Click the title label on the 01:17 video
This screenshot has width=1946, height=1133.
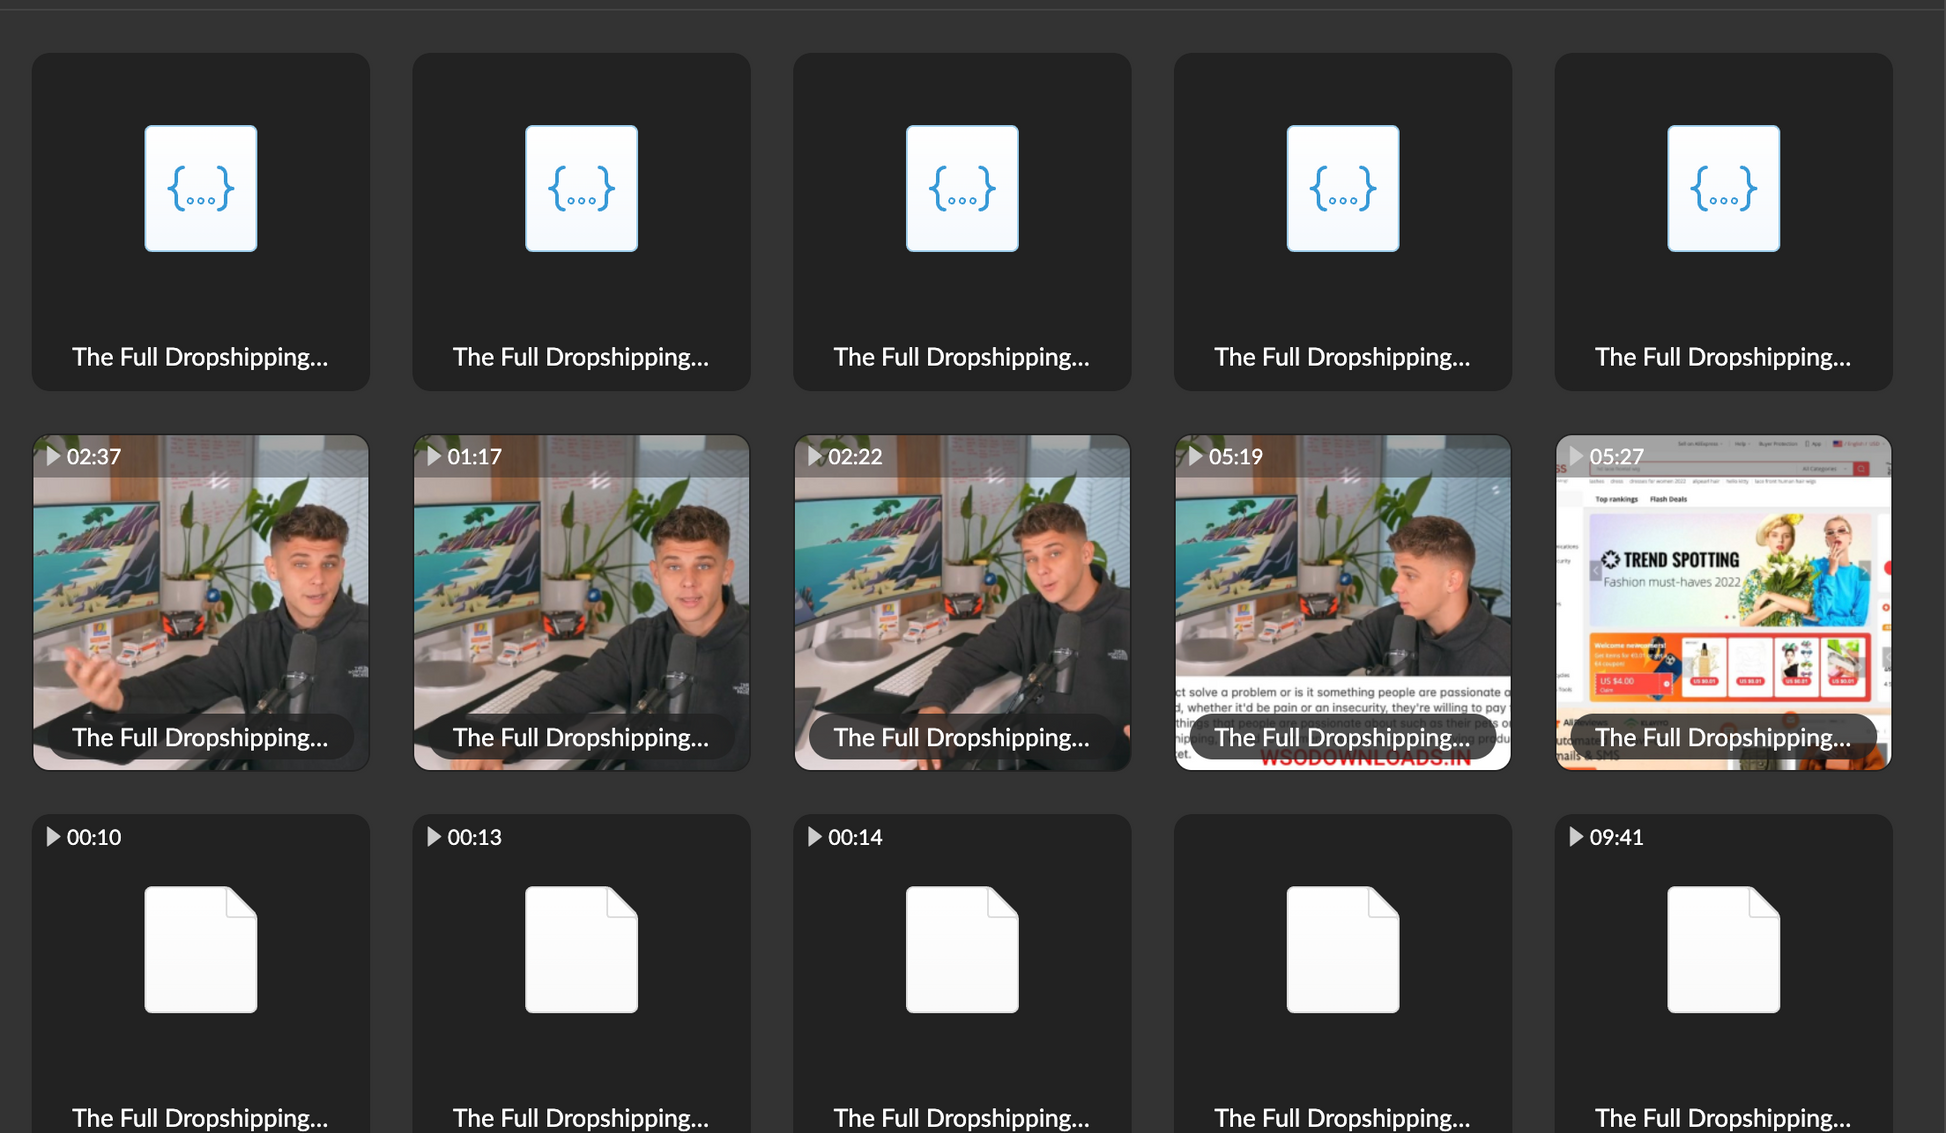(581, 737)
